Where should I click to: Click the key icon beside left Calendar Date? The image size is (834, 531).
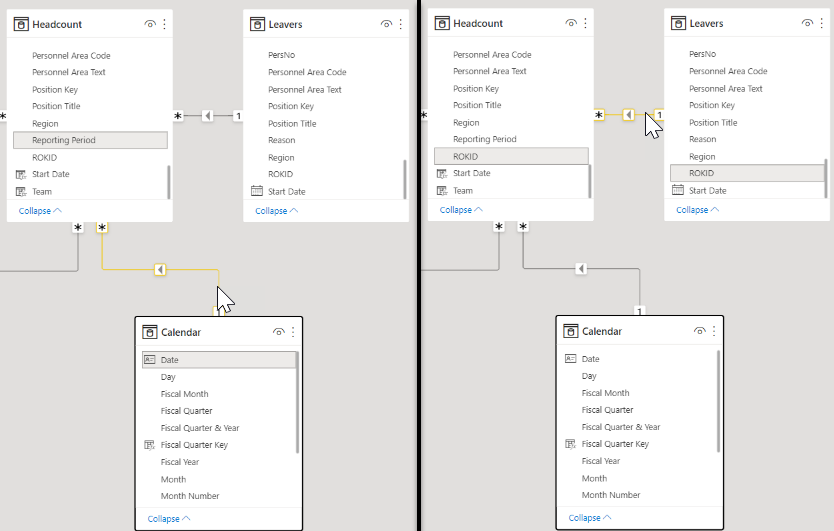click(149, 360)
